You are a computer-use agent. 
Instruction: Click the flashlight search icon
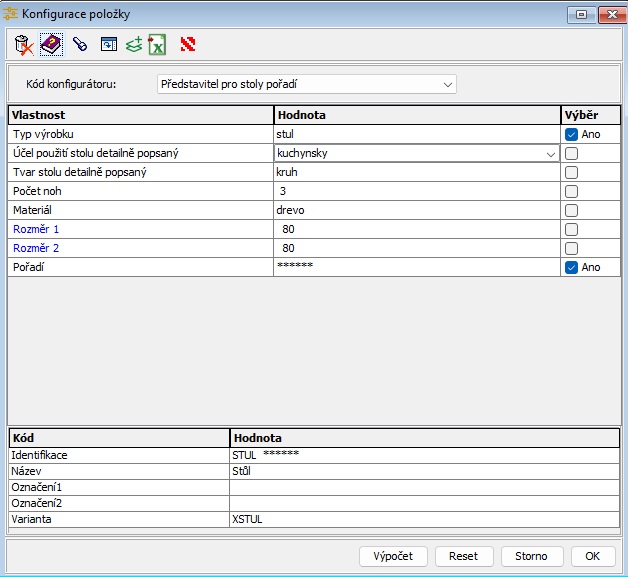(79, 44)
